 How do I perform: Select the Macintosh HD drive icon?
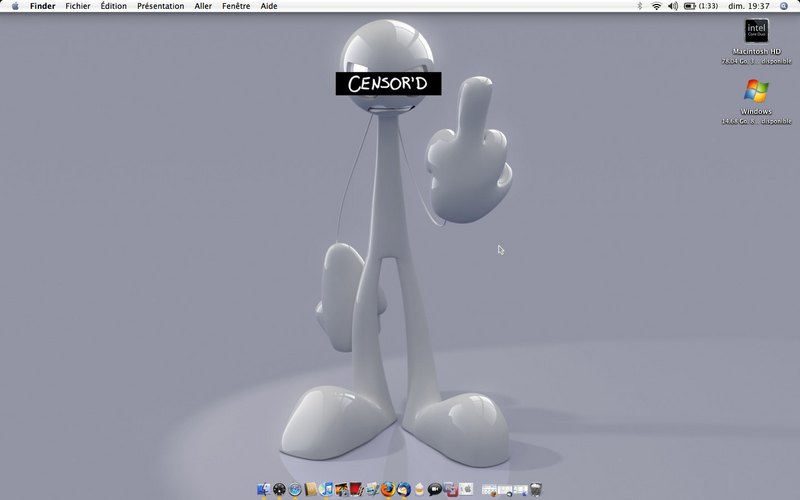tap(757, 31)
